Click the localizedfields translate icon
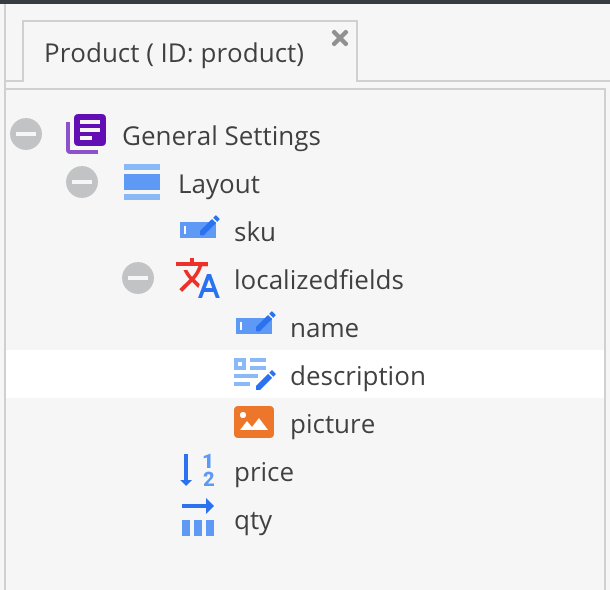This screenshot has height=590, width=610. 197,279
